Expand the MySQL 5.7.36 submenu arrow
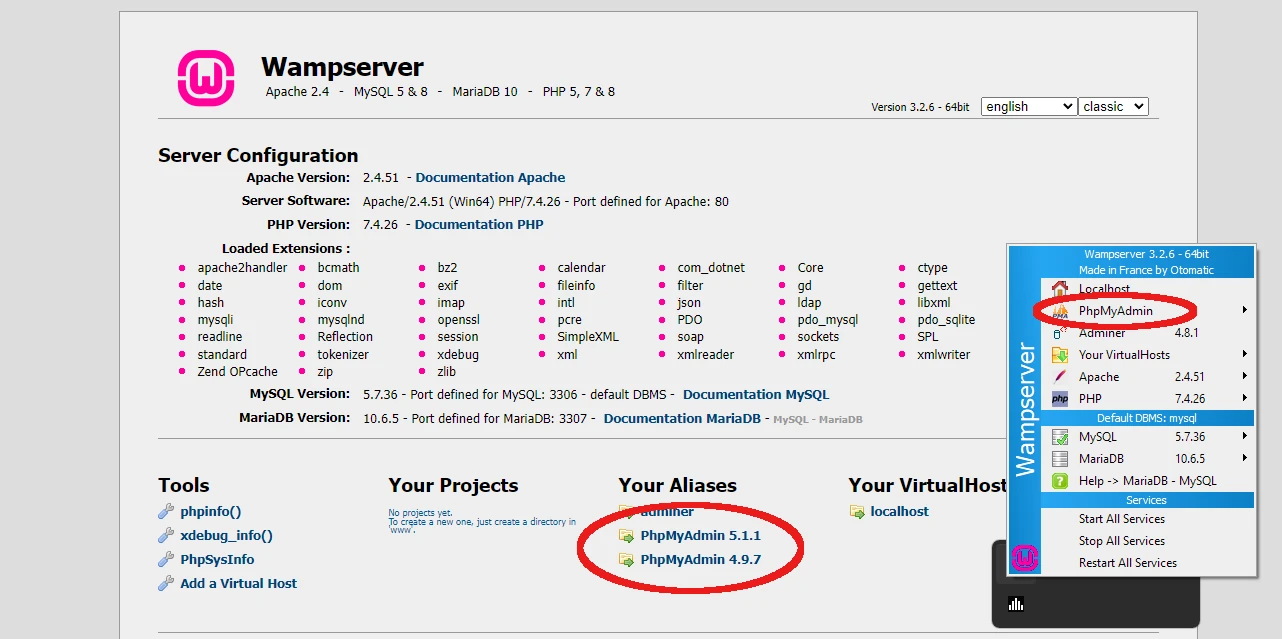1282x639 pixels. tap(1245, 437)
